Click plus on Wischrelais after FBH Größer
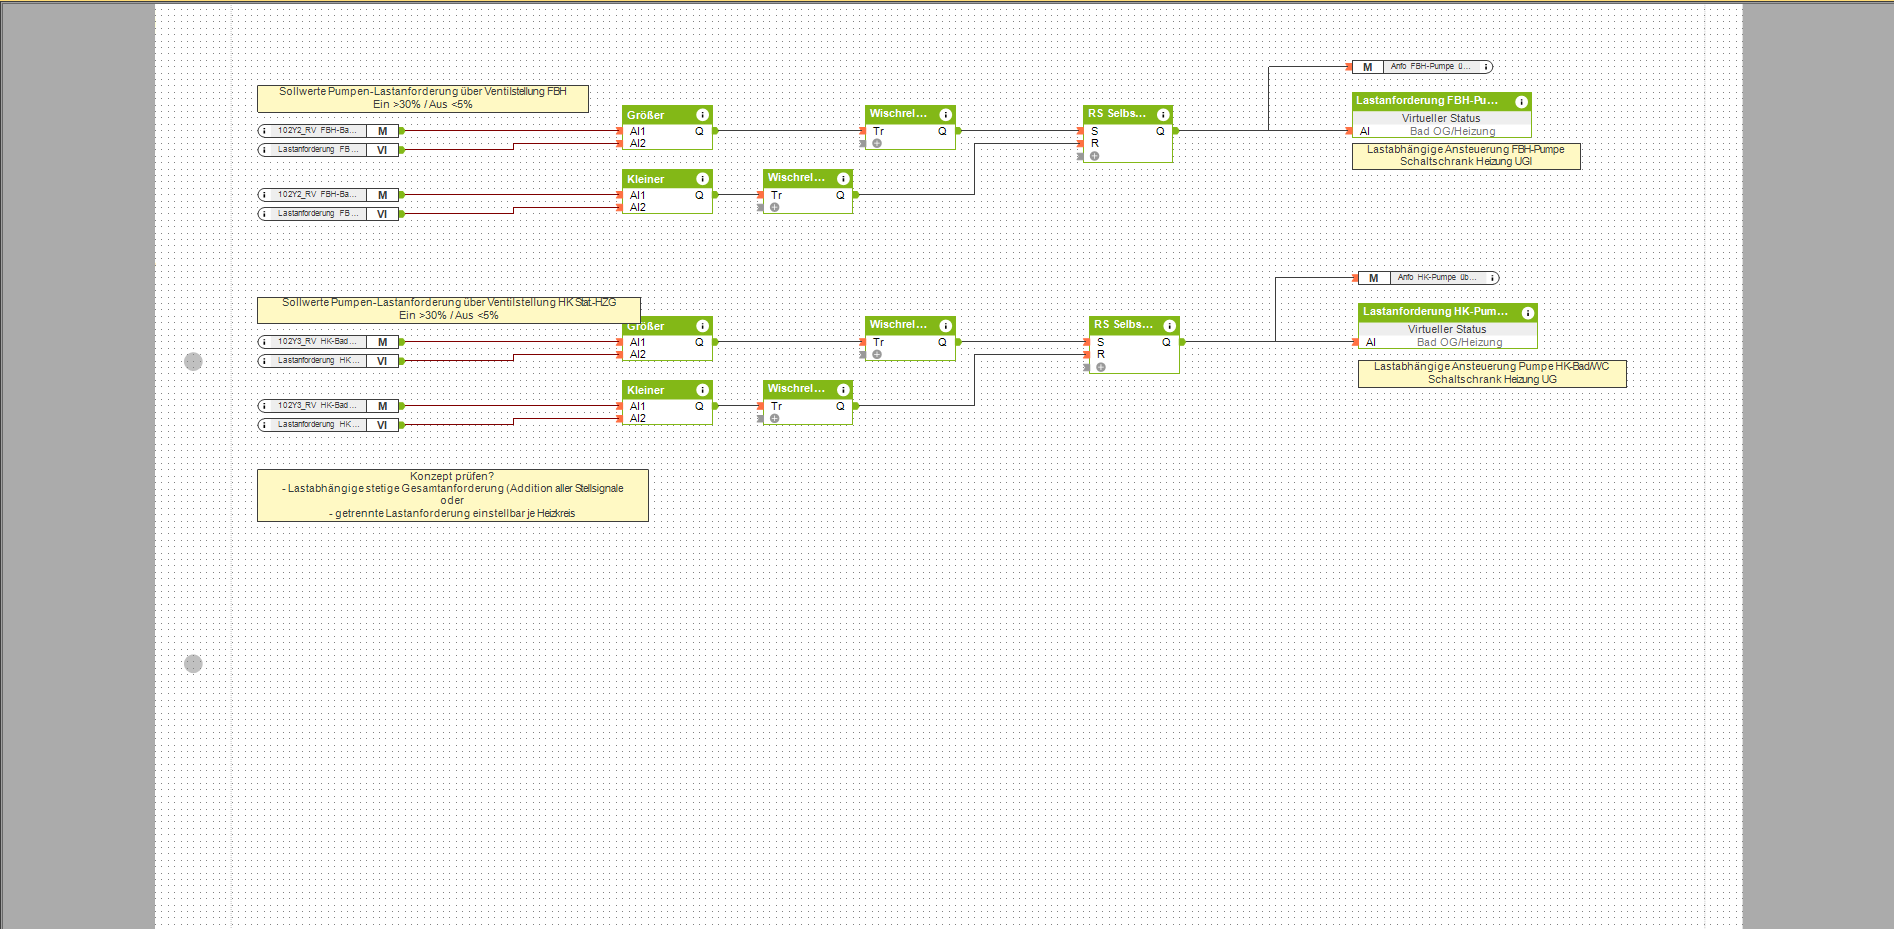Viewport: 1894px width, 929px height. coord(877,143)
